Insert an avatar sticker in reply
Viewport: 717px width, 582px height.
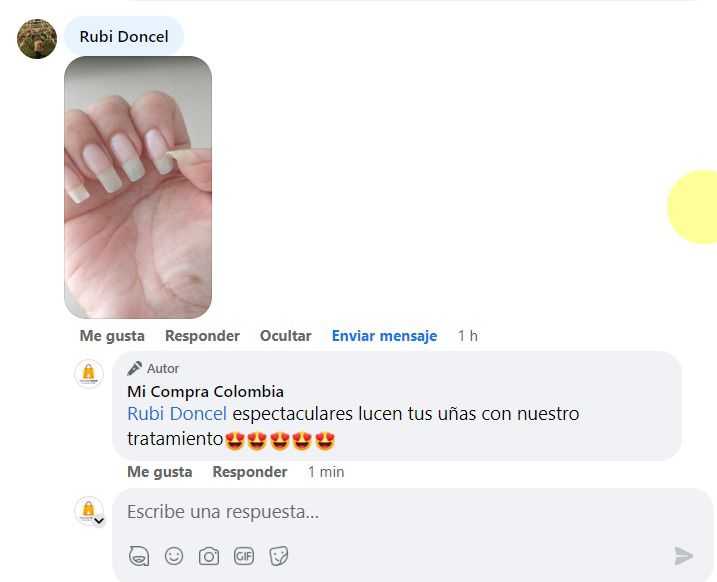coord(139,556)
